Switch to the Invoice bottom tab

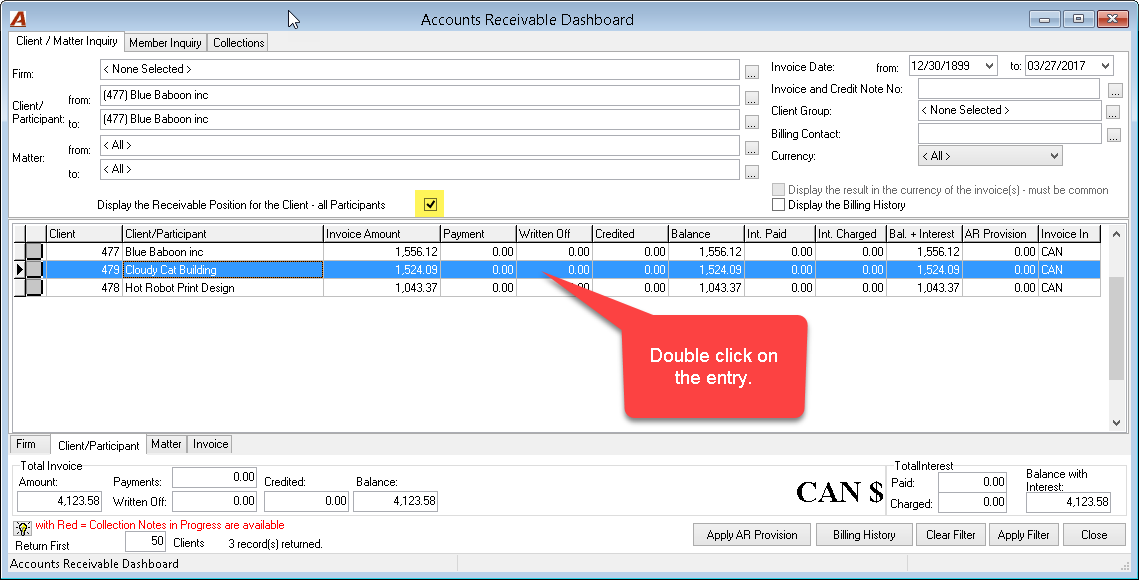211,444
